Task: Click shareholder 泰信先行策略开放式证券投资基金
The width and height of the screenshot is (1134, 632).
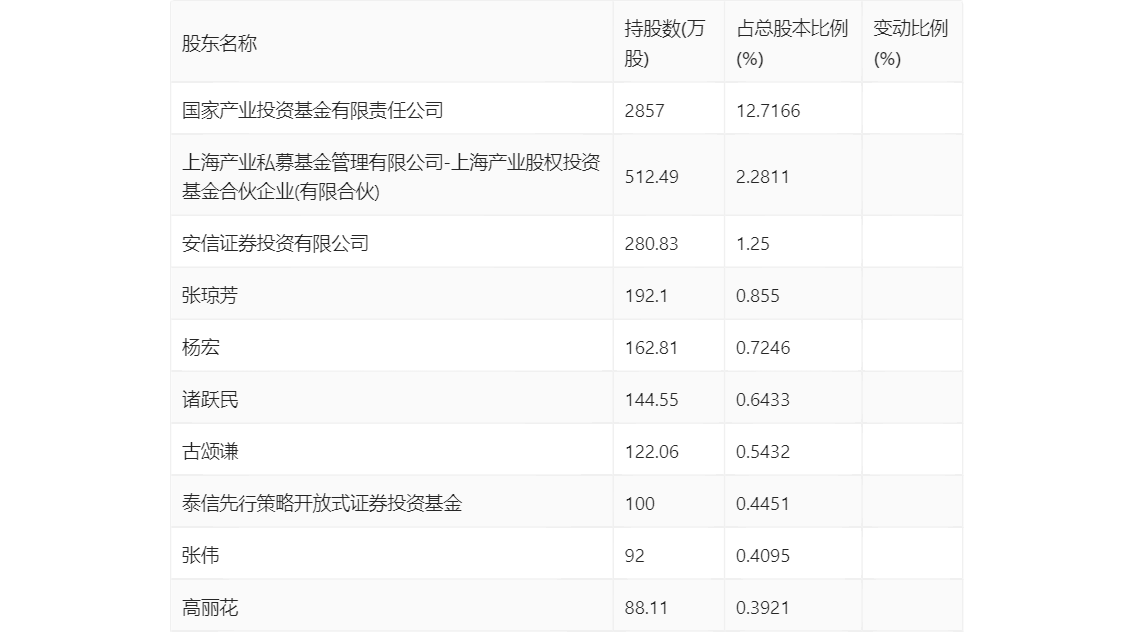Action: (x=322, y=503)
